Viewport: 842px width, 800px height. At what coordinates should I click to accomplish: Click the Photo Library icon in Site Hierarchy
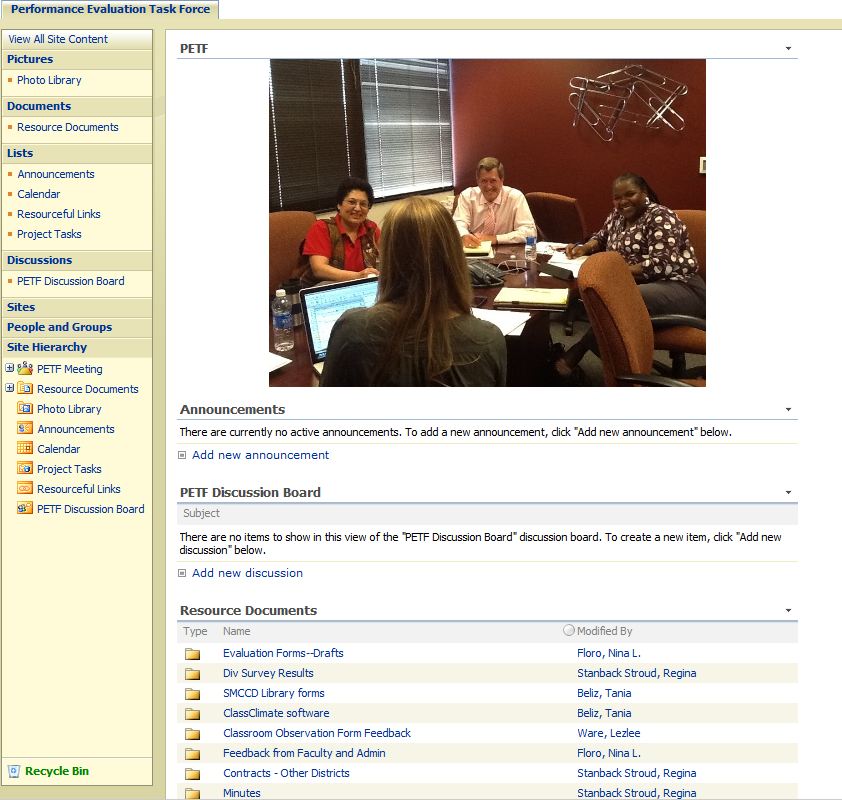pos(25,409)
